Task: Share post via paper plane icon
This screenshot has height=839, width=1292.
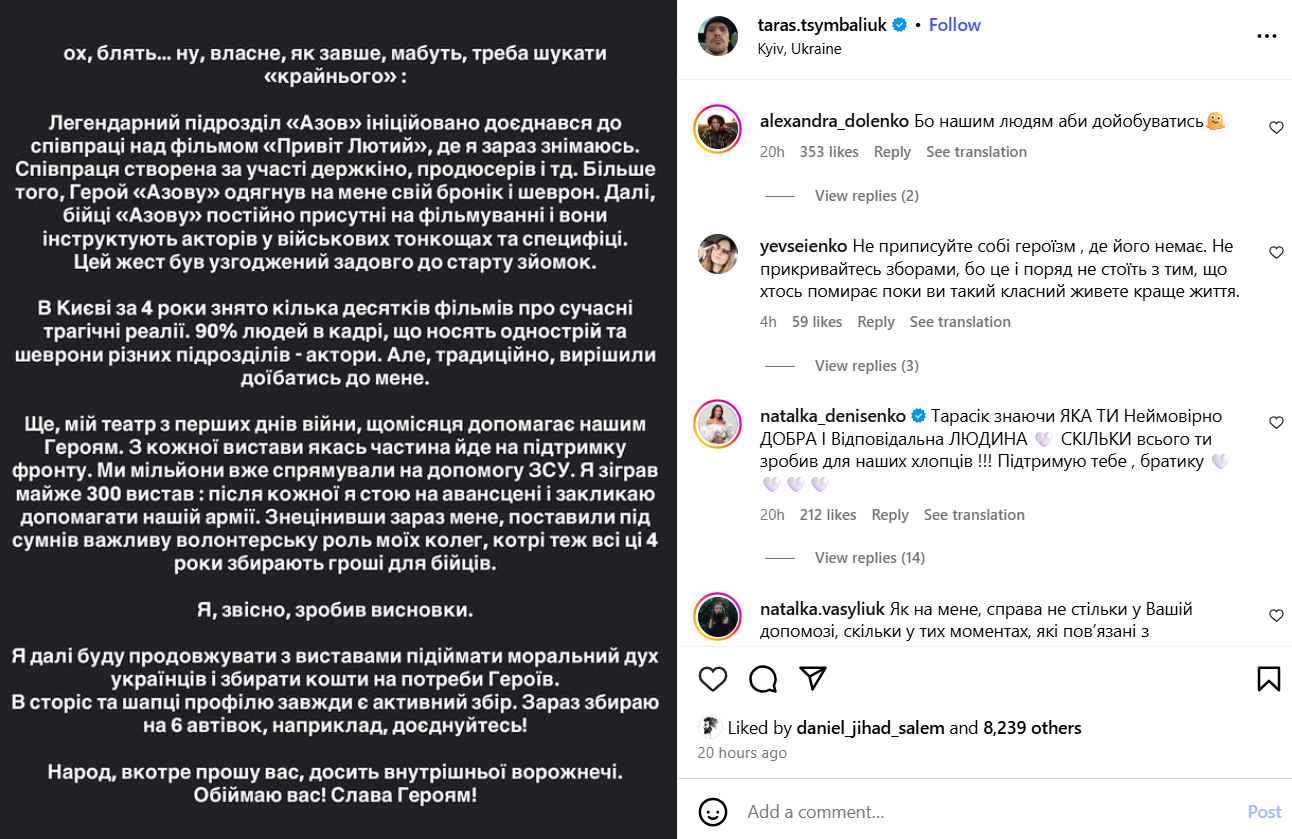Action: (x=813, y=679)
